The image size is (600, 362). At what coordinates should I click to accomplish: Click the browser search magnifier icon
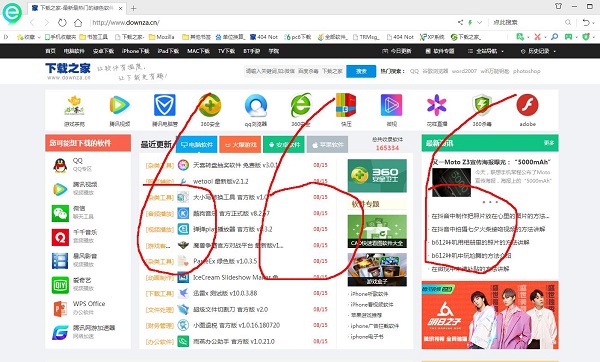(x=568, y=23)
